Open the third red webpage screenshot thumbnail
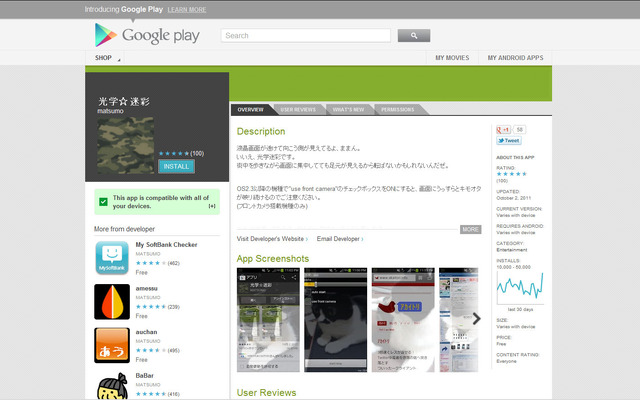 [x=403, y=320]
